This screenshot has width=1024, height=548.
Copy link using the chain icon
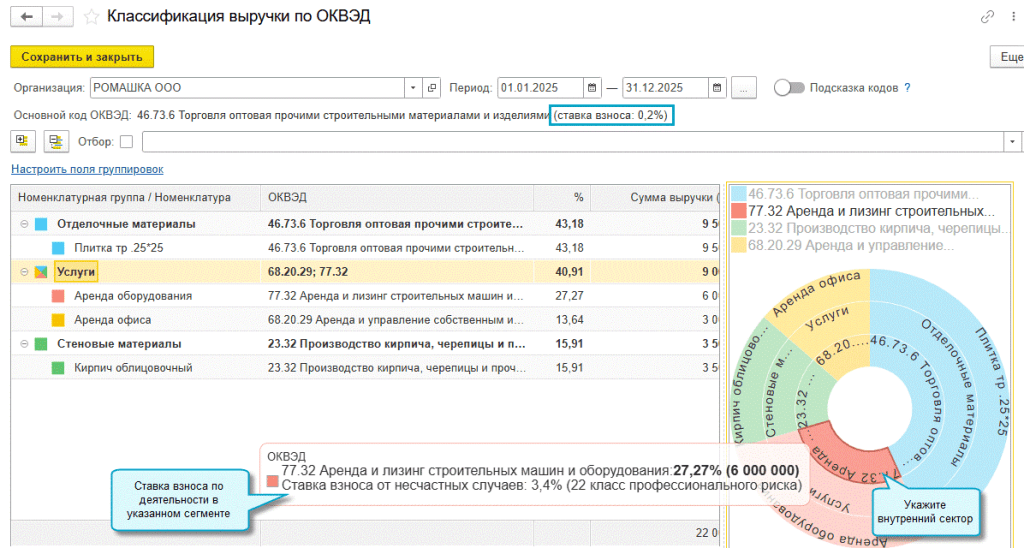(x=987, y=17)
